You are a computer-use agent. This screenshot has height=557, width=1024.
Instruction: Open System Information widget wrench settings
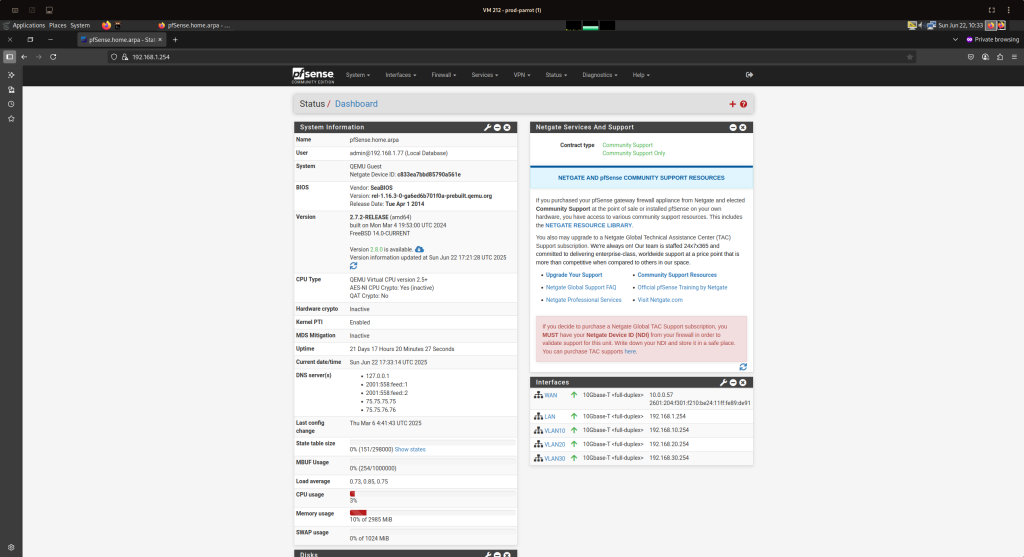487,127
